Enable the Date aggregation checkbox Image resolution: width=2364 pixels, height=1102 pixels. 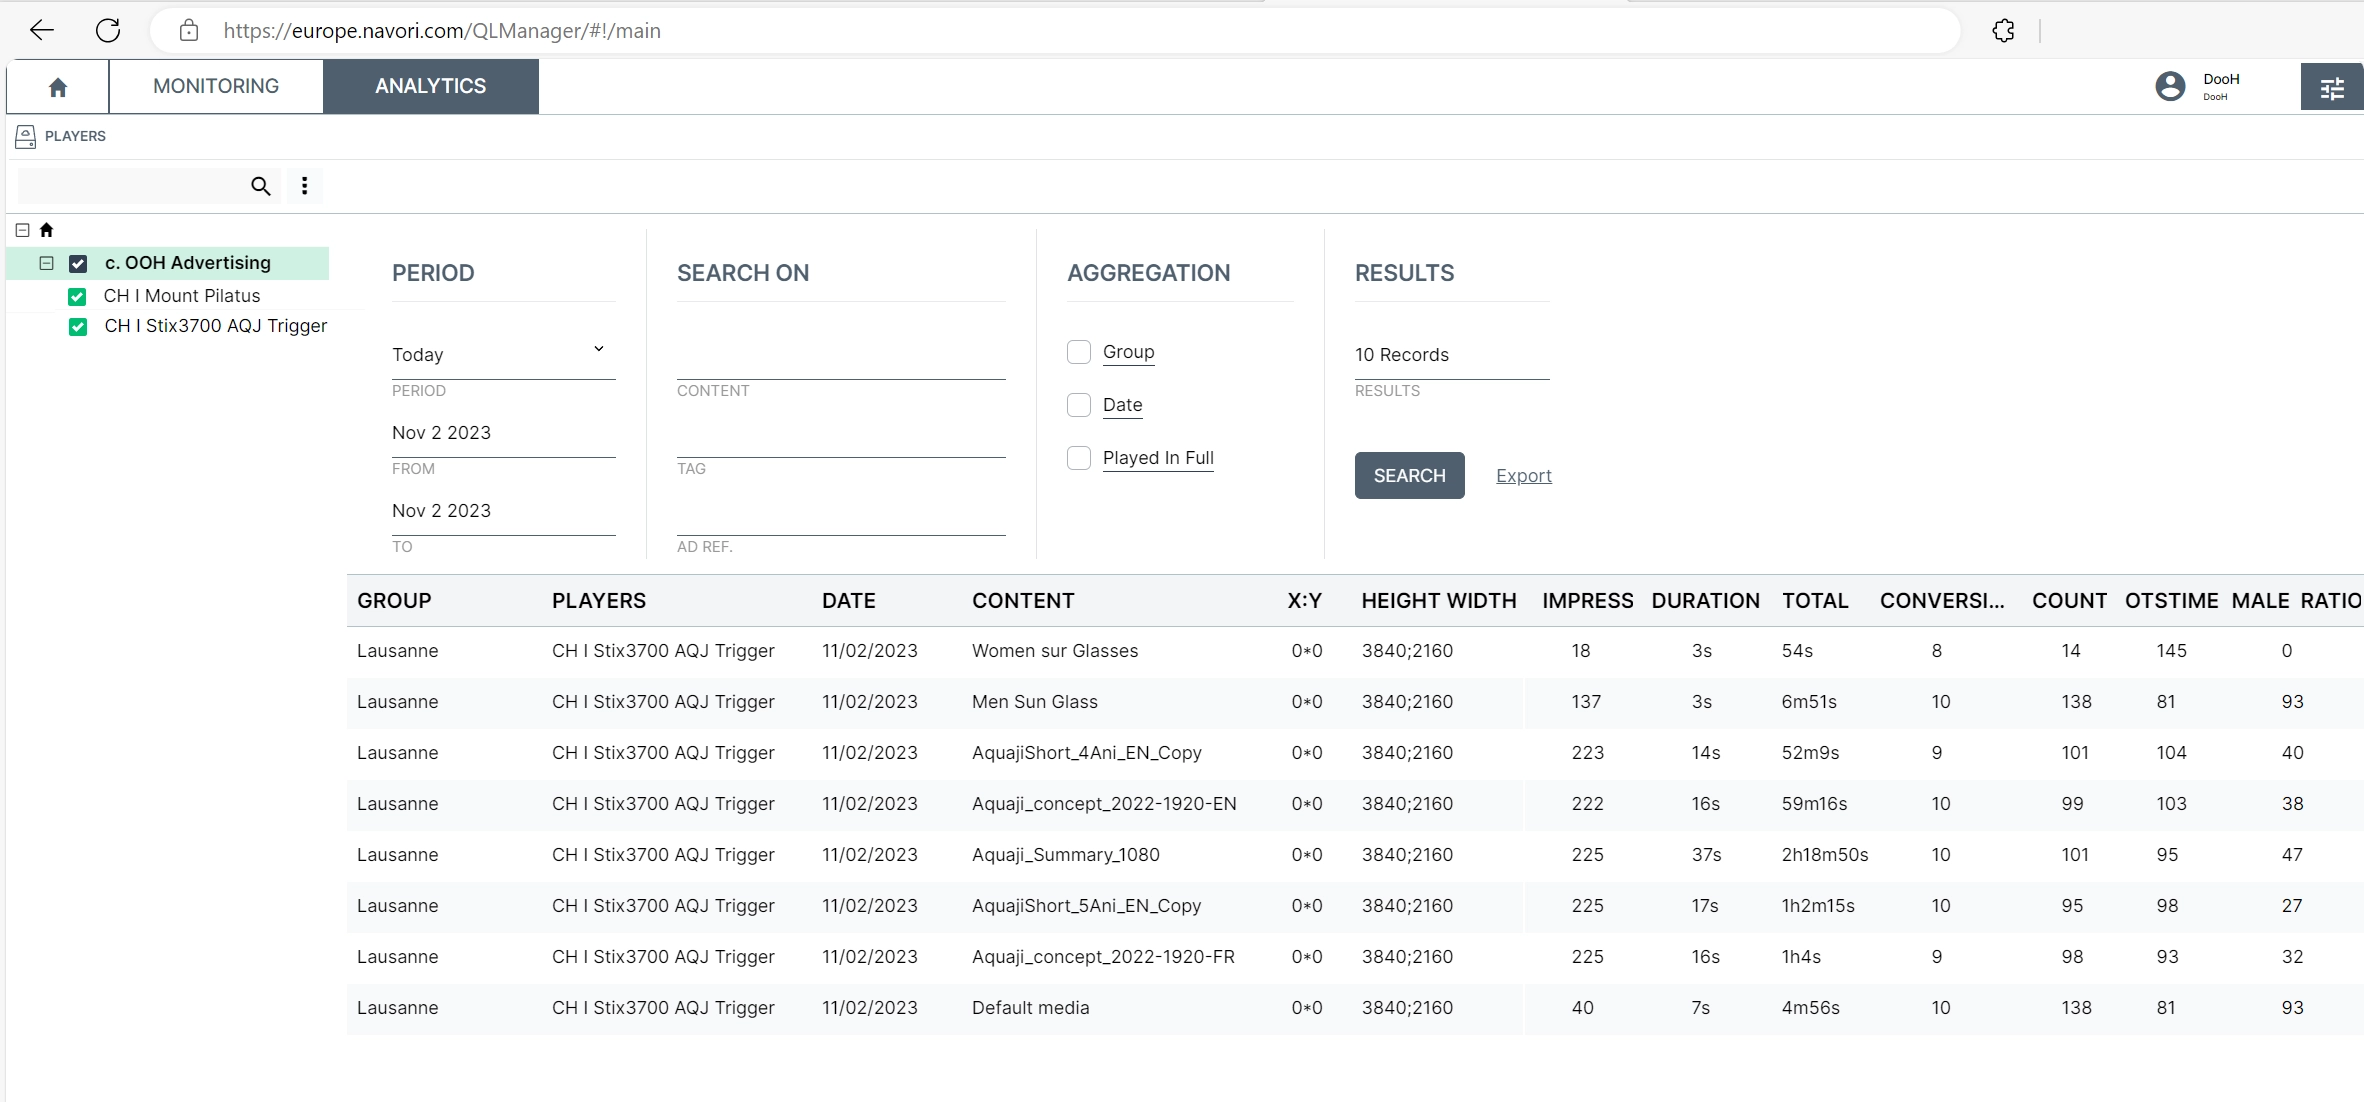[x=1079, y=405]
